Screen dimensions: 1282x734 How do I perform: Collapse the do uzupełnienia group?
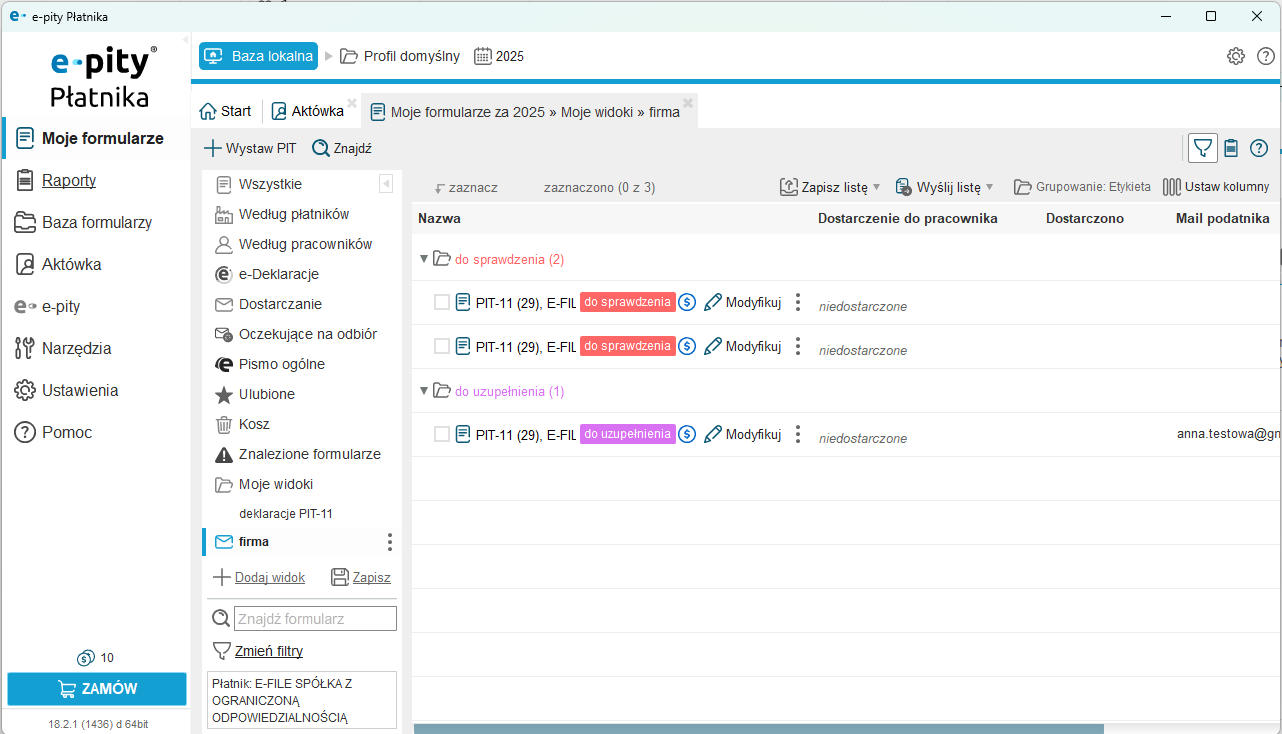coord(424,391)
